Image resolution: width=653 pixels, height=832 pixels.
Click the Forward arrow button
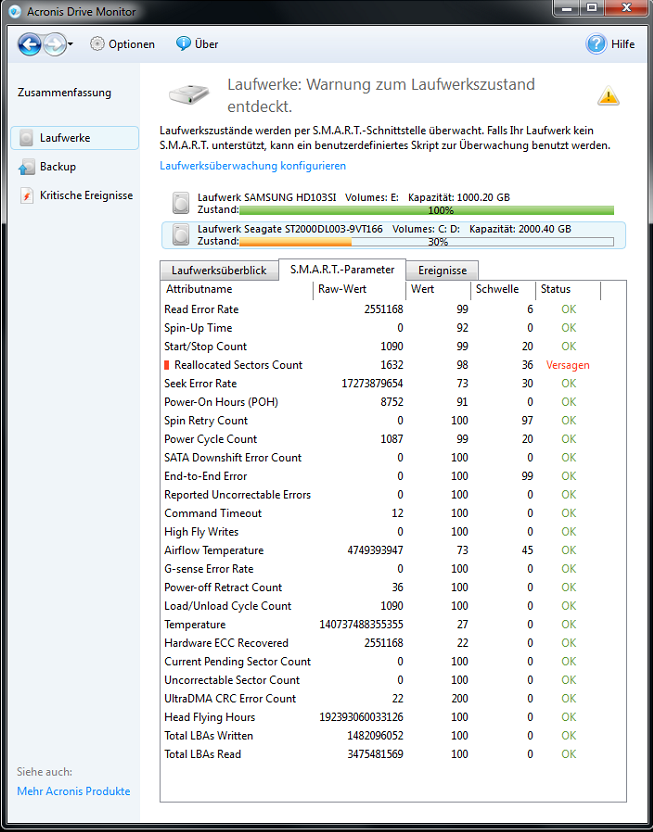[55, 44]
